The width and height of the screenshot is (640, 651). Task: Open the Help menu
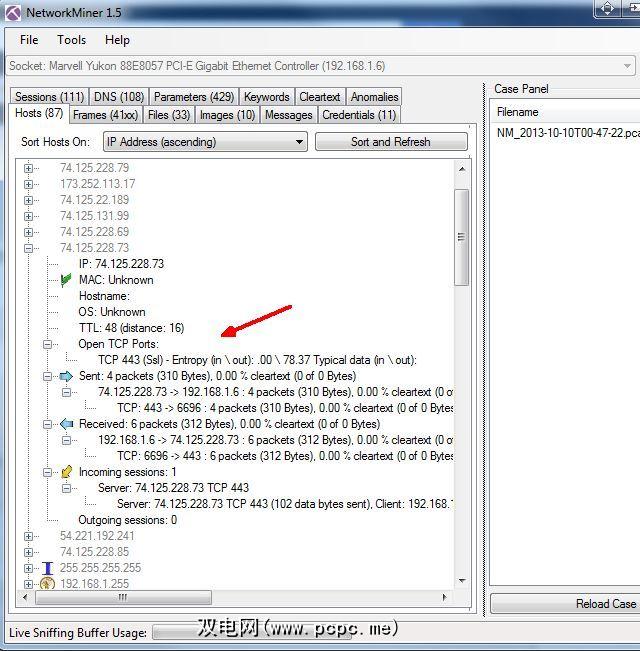117,40
